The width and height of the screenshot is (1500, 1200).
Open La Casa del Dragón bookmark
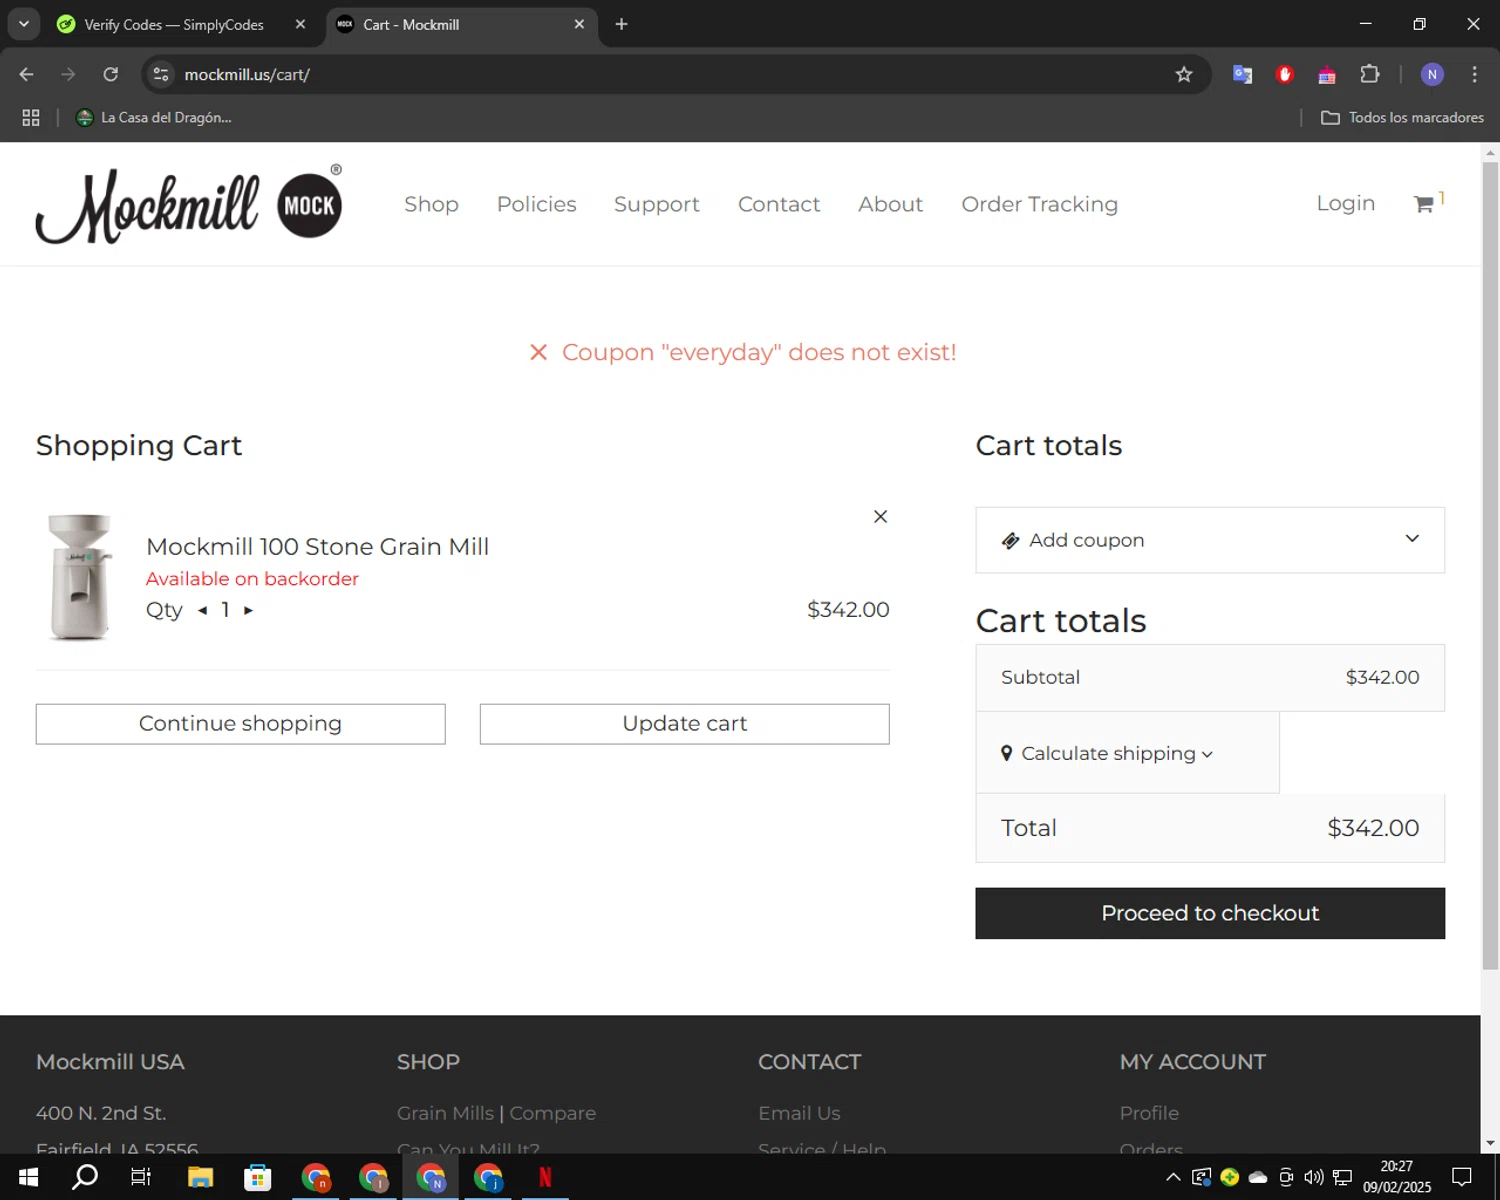(155, 117)
